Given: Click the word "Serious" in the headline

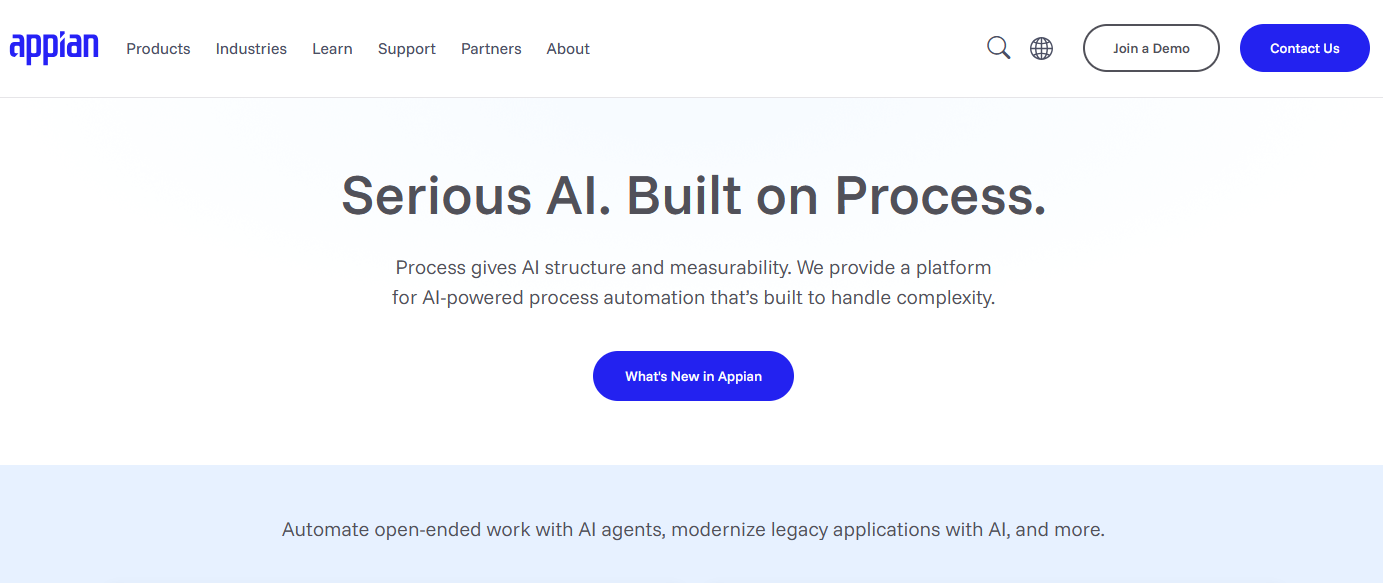Looking at the screenshot, I should 436,195.
